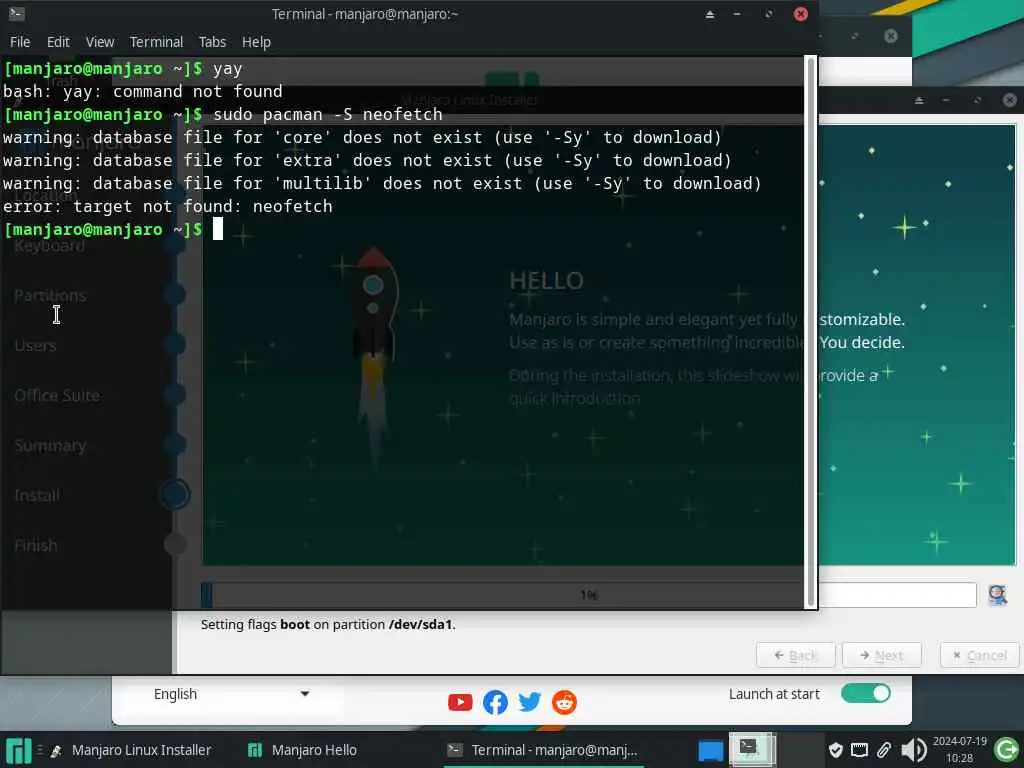Maximize the Manjaro Linux Installer window
This screenshot has width=1024, height=768.
978,100
